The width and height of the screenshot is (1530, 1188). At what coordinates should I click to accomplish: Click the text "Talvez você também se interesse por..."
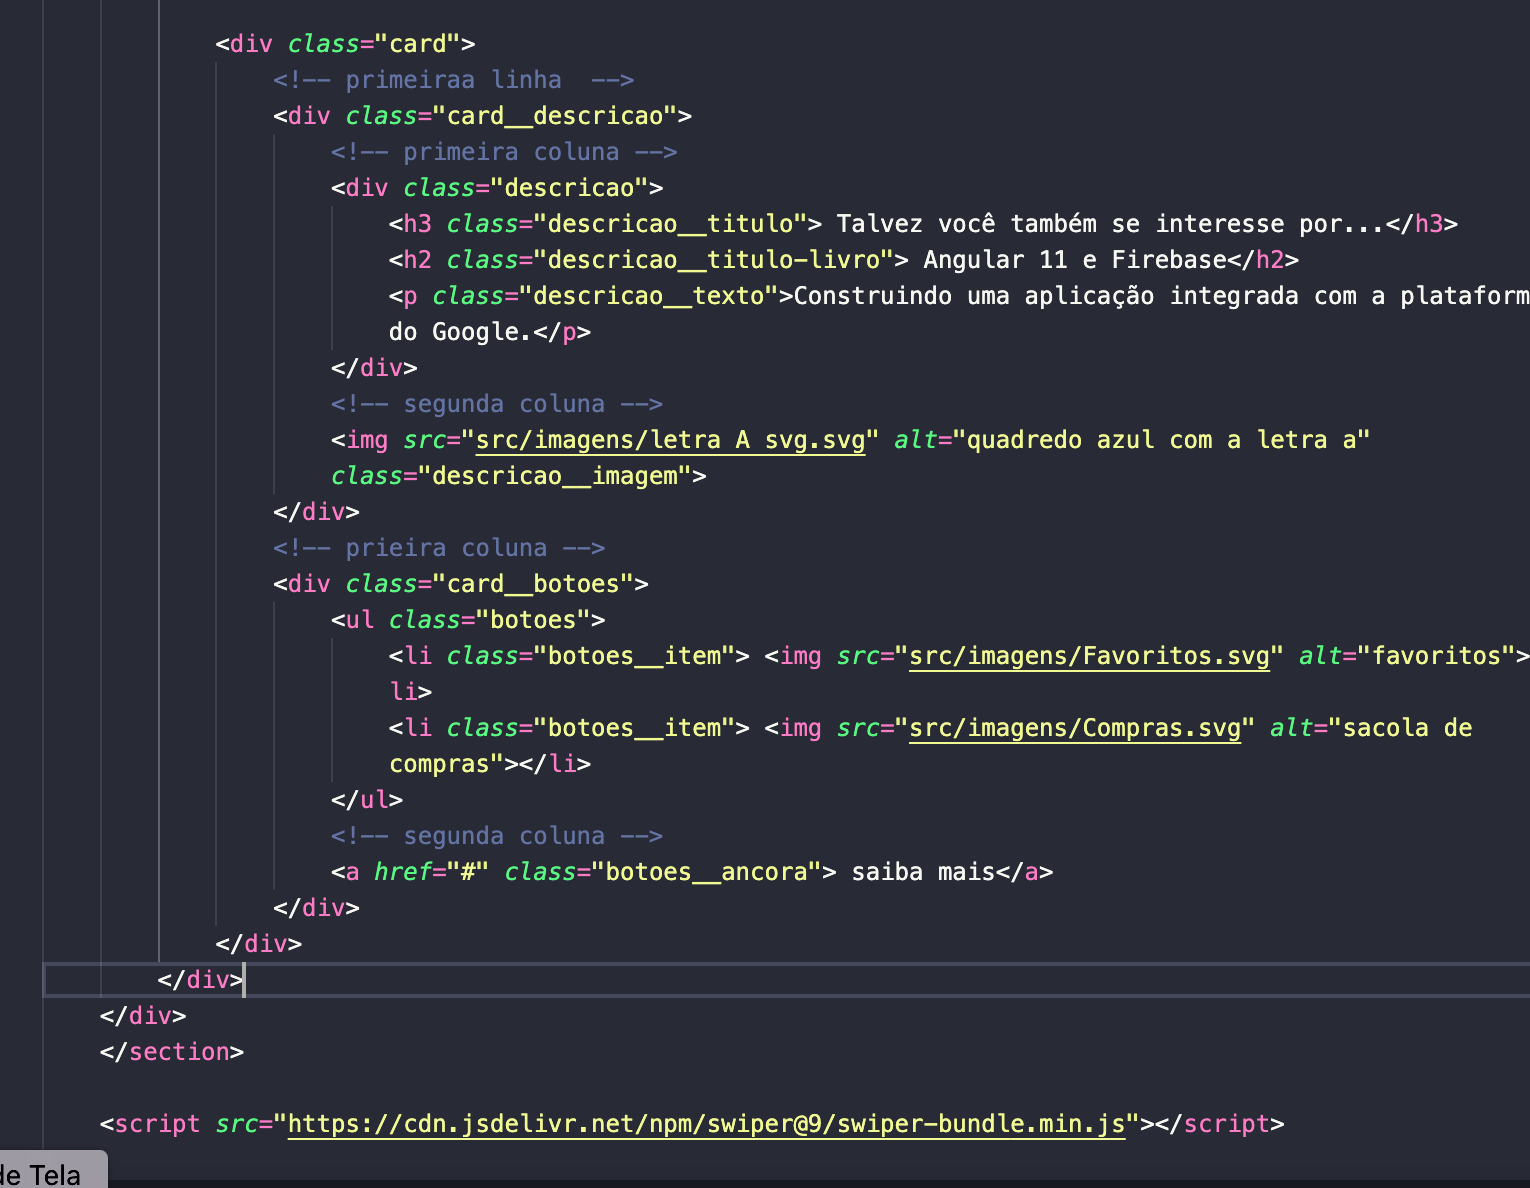pyautogui.click(x=1110, y=224)
